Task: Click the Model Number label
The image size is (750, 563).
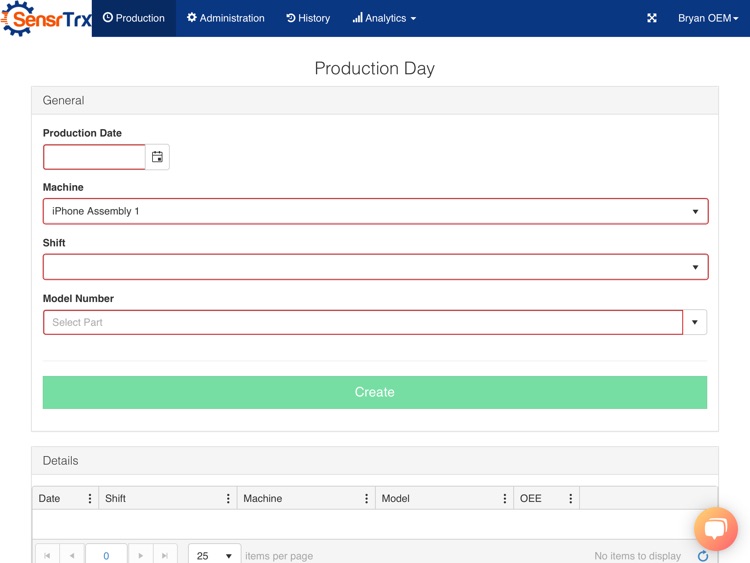Action: 78,298
